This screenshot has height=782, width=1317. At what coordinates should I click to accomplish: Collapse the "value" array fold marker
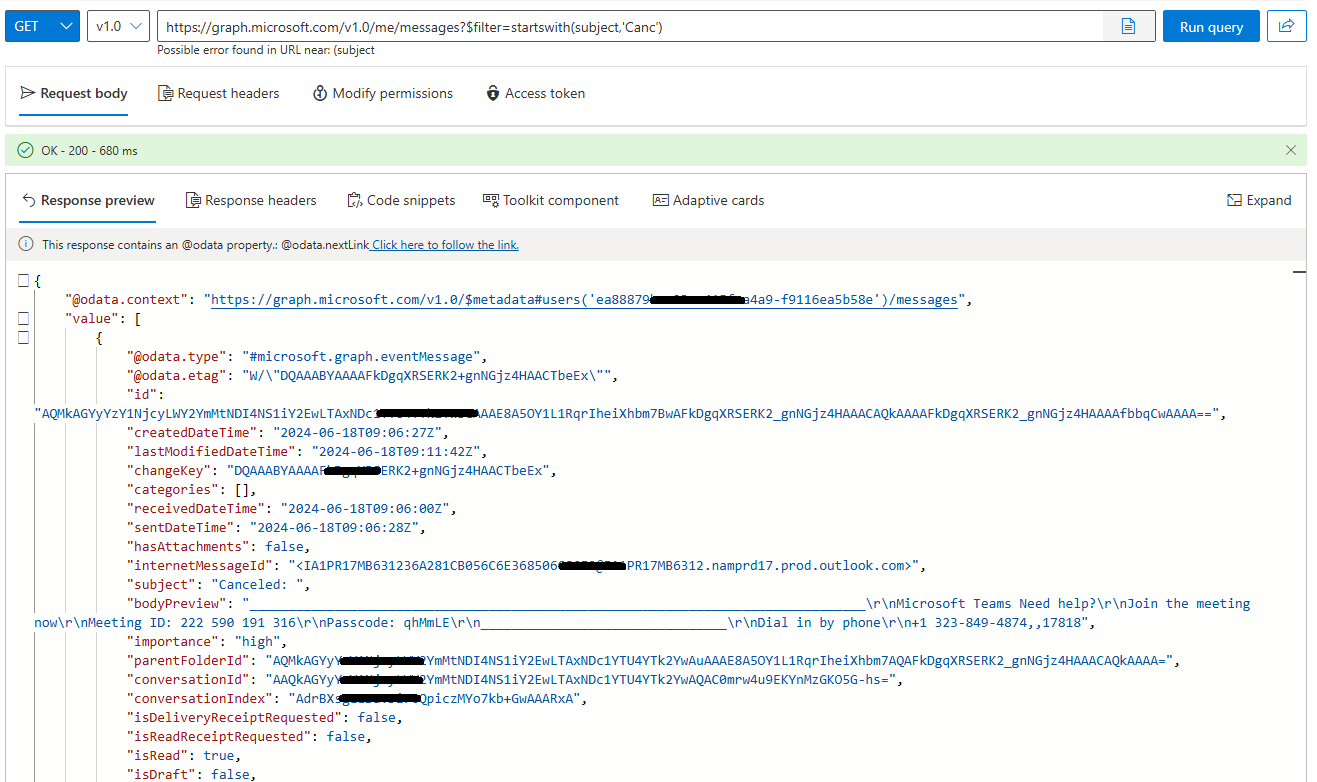coord(23,319)
